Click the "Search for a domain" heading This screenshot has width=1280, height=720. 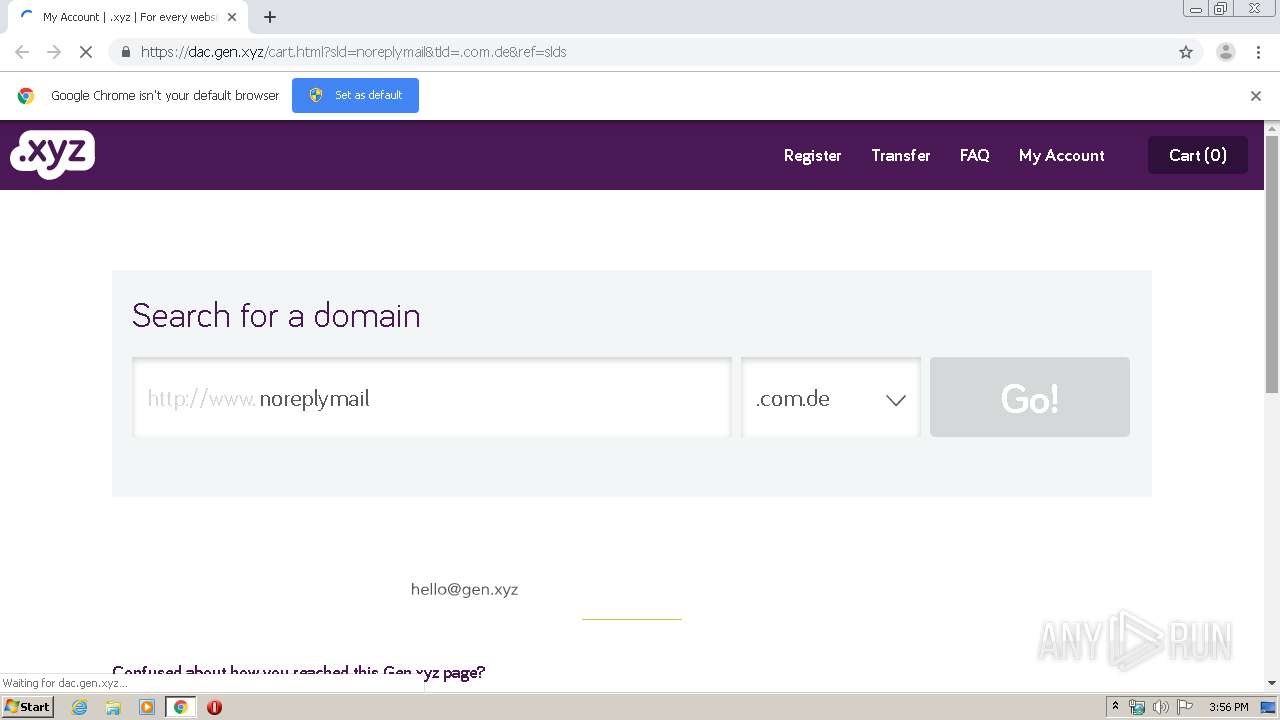click(276, 315)
